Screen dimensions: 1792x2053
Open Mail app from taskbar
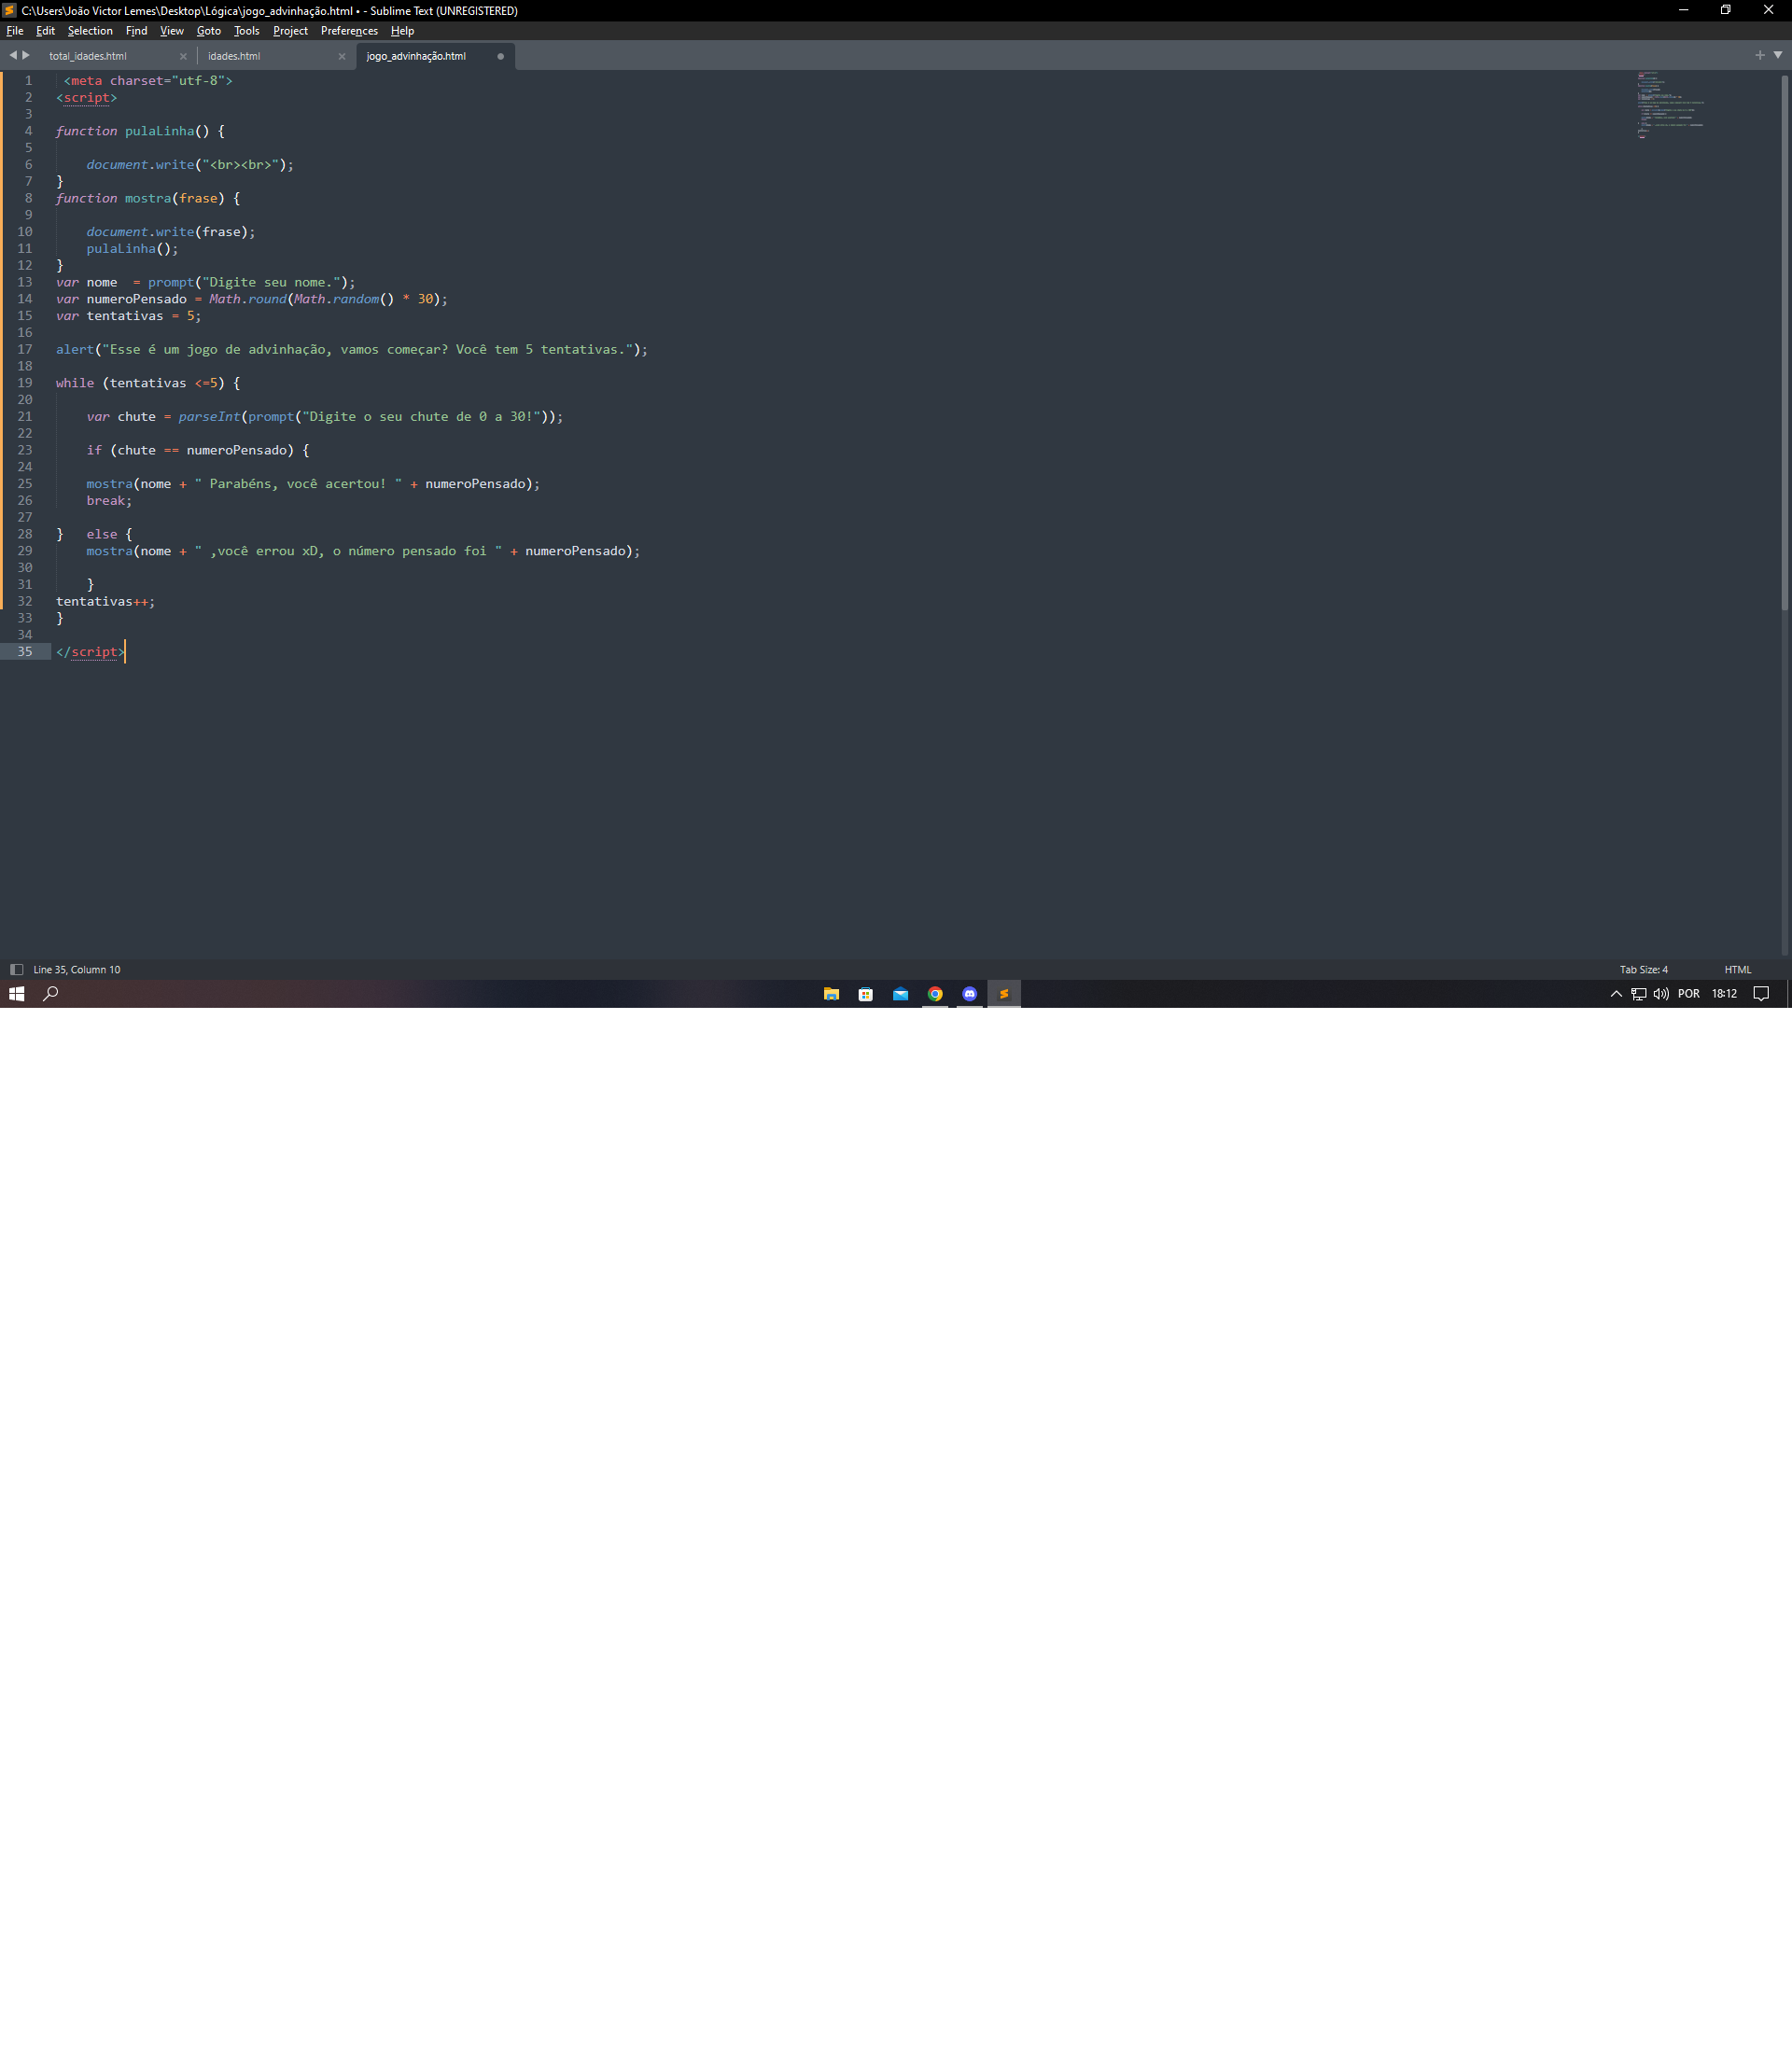(x=900, y=993)
